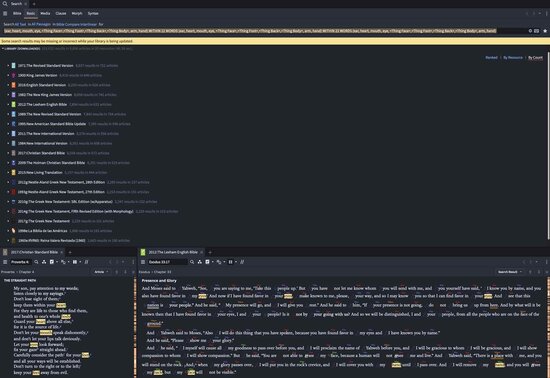
Task: Switch to the 2017 Christian Standard Bible tab
Action: click(x=34, y=252)
